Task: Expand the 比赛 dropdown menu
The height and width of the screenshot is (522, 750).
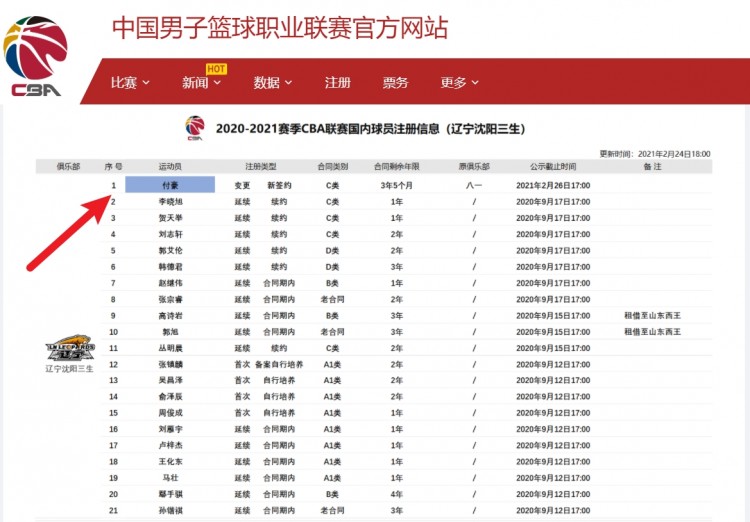Action: tap(130, 83)
